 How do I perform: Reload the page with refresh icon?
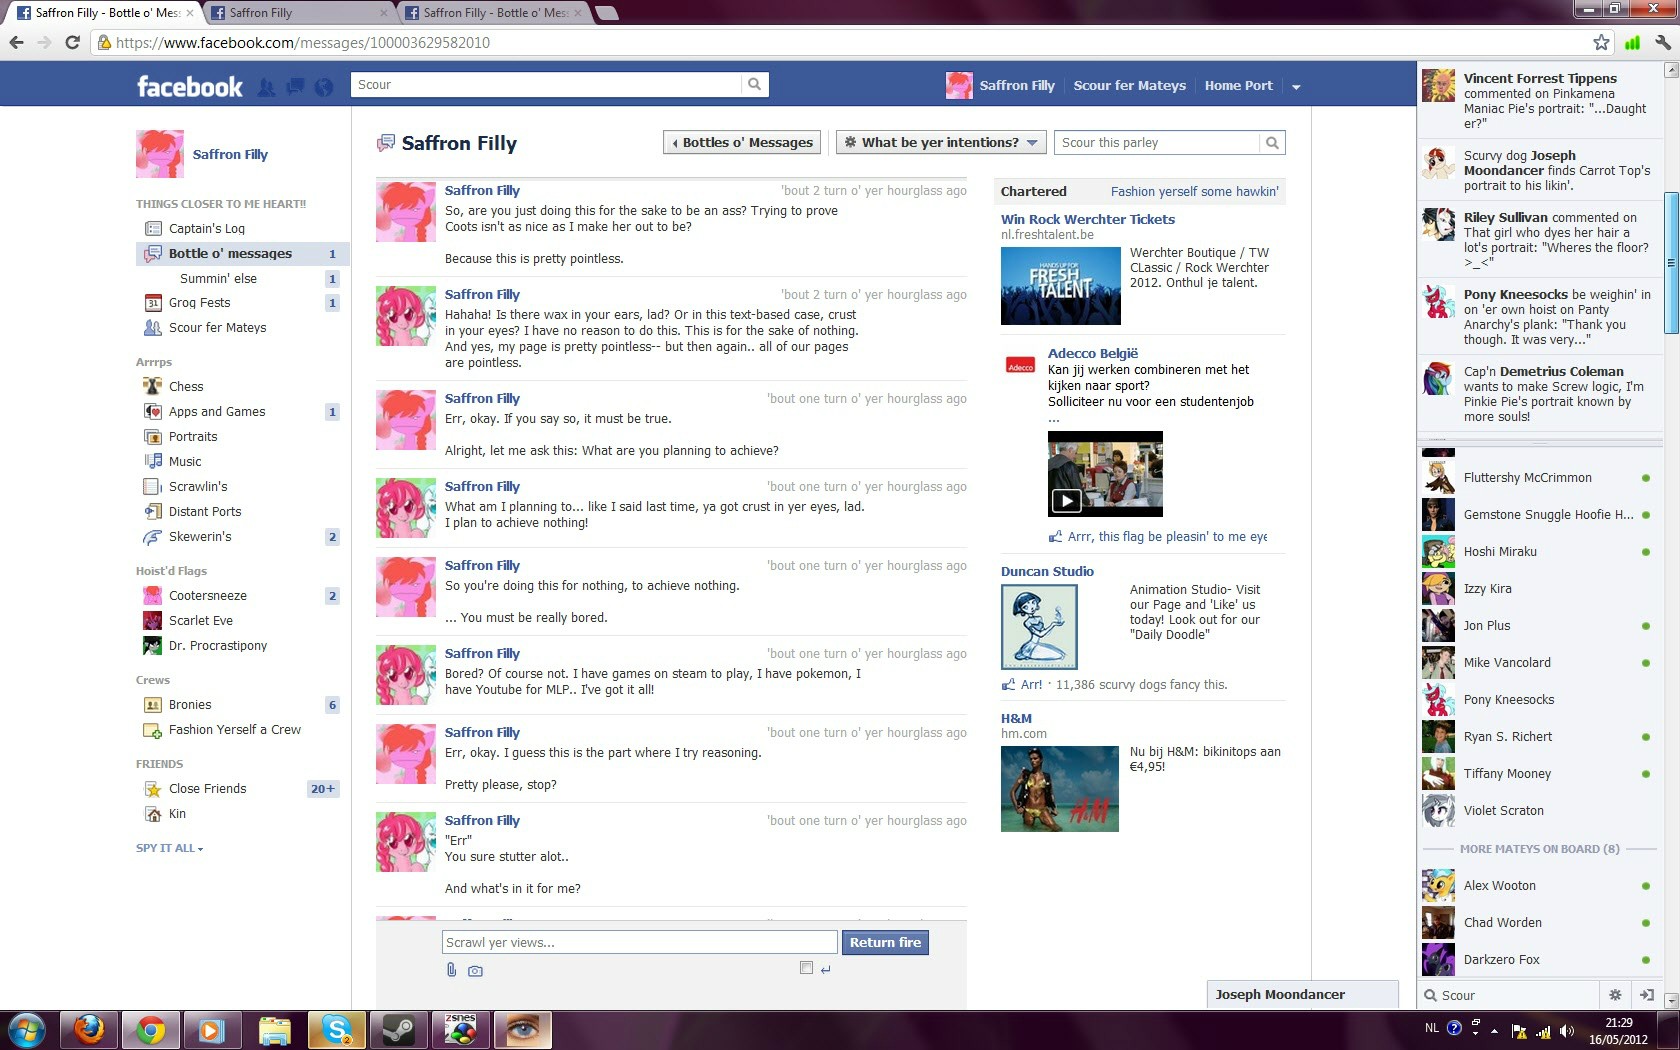[x=72, y=42]
